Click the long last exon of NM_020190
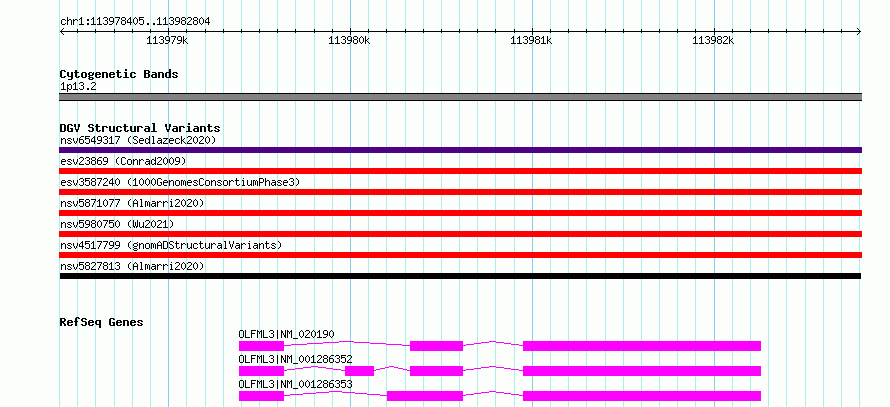 point(642,346)
